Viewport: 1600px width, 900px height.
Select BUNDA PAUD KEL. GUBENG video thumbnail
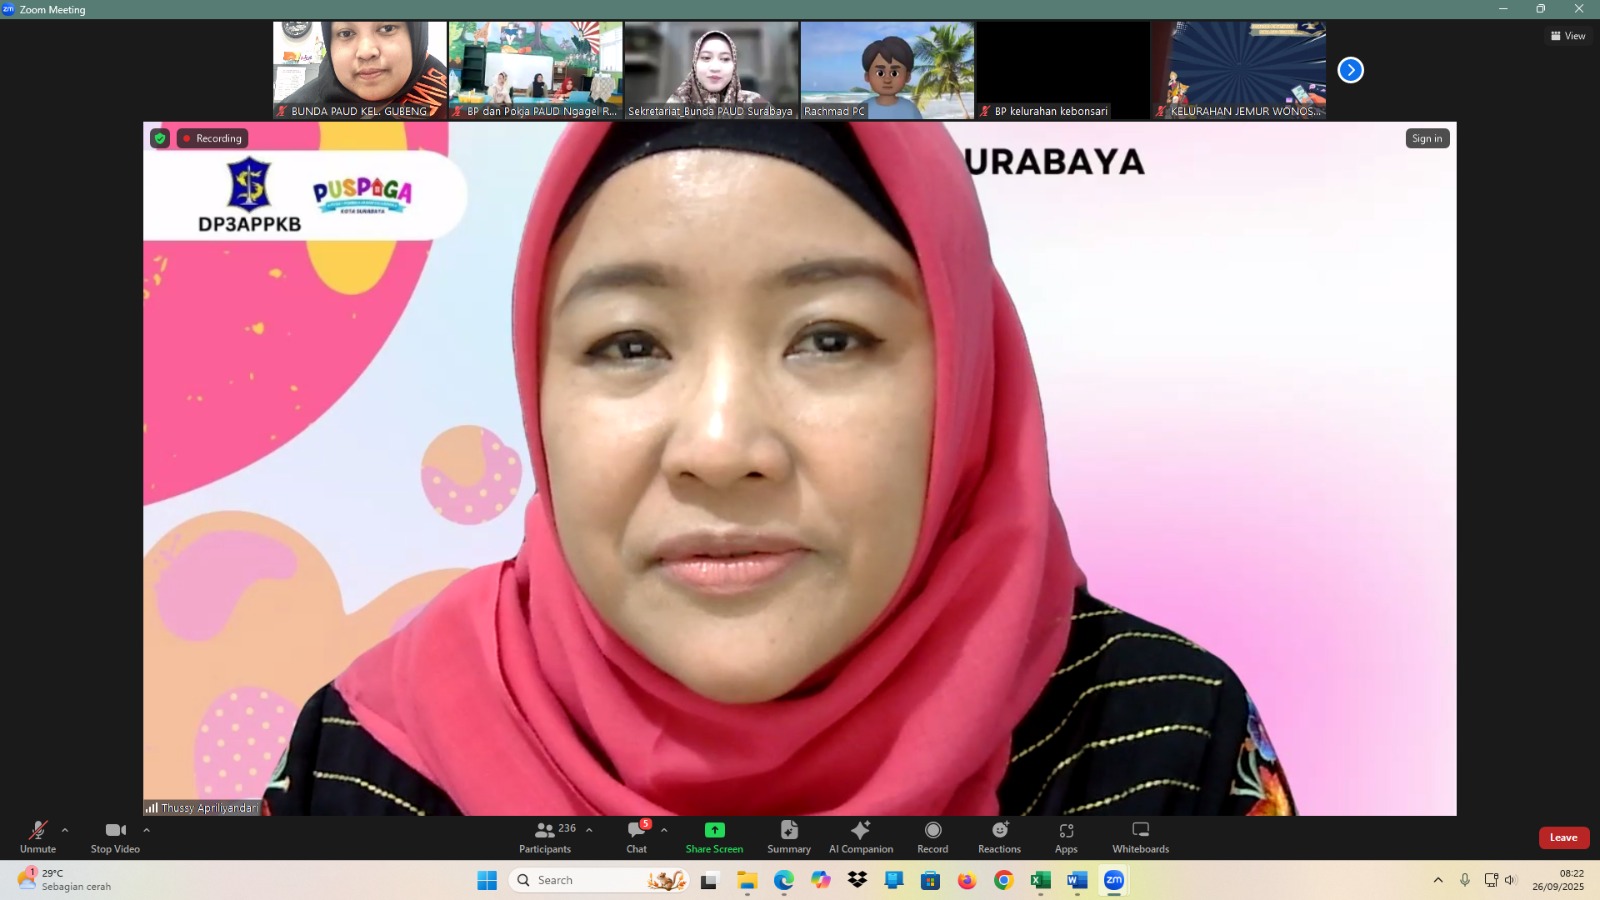click(360, 70)
